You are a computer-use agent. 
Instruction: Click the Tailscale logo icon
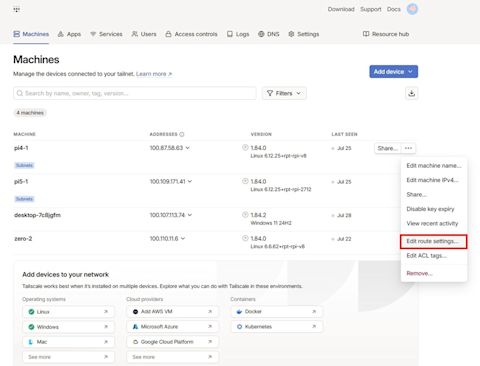point(17,9)
